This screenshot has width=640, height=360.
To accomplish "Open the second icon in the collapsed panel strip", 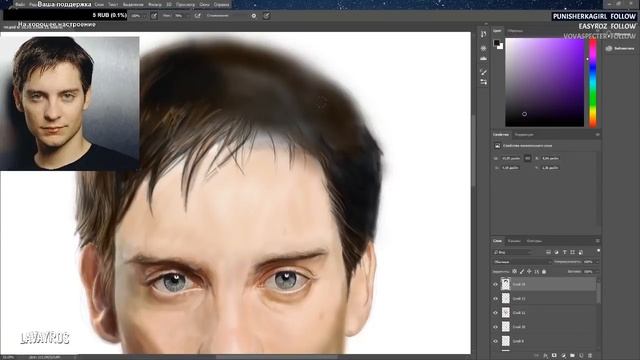I will tap(483, 48).
